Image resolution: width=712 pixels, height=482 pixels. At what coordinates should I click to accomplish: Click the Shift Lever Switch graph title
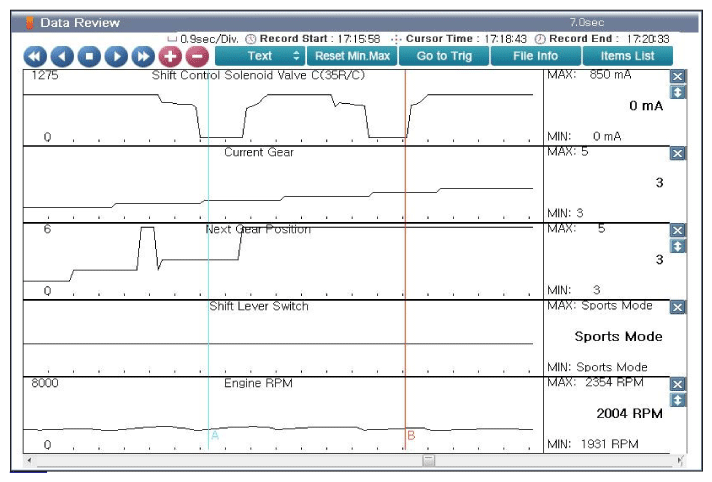pyautogui.click(x=259, y=306)
